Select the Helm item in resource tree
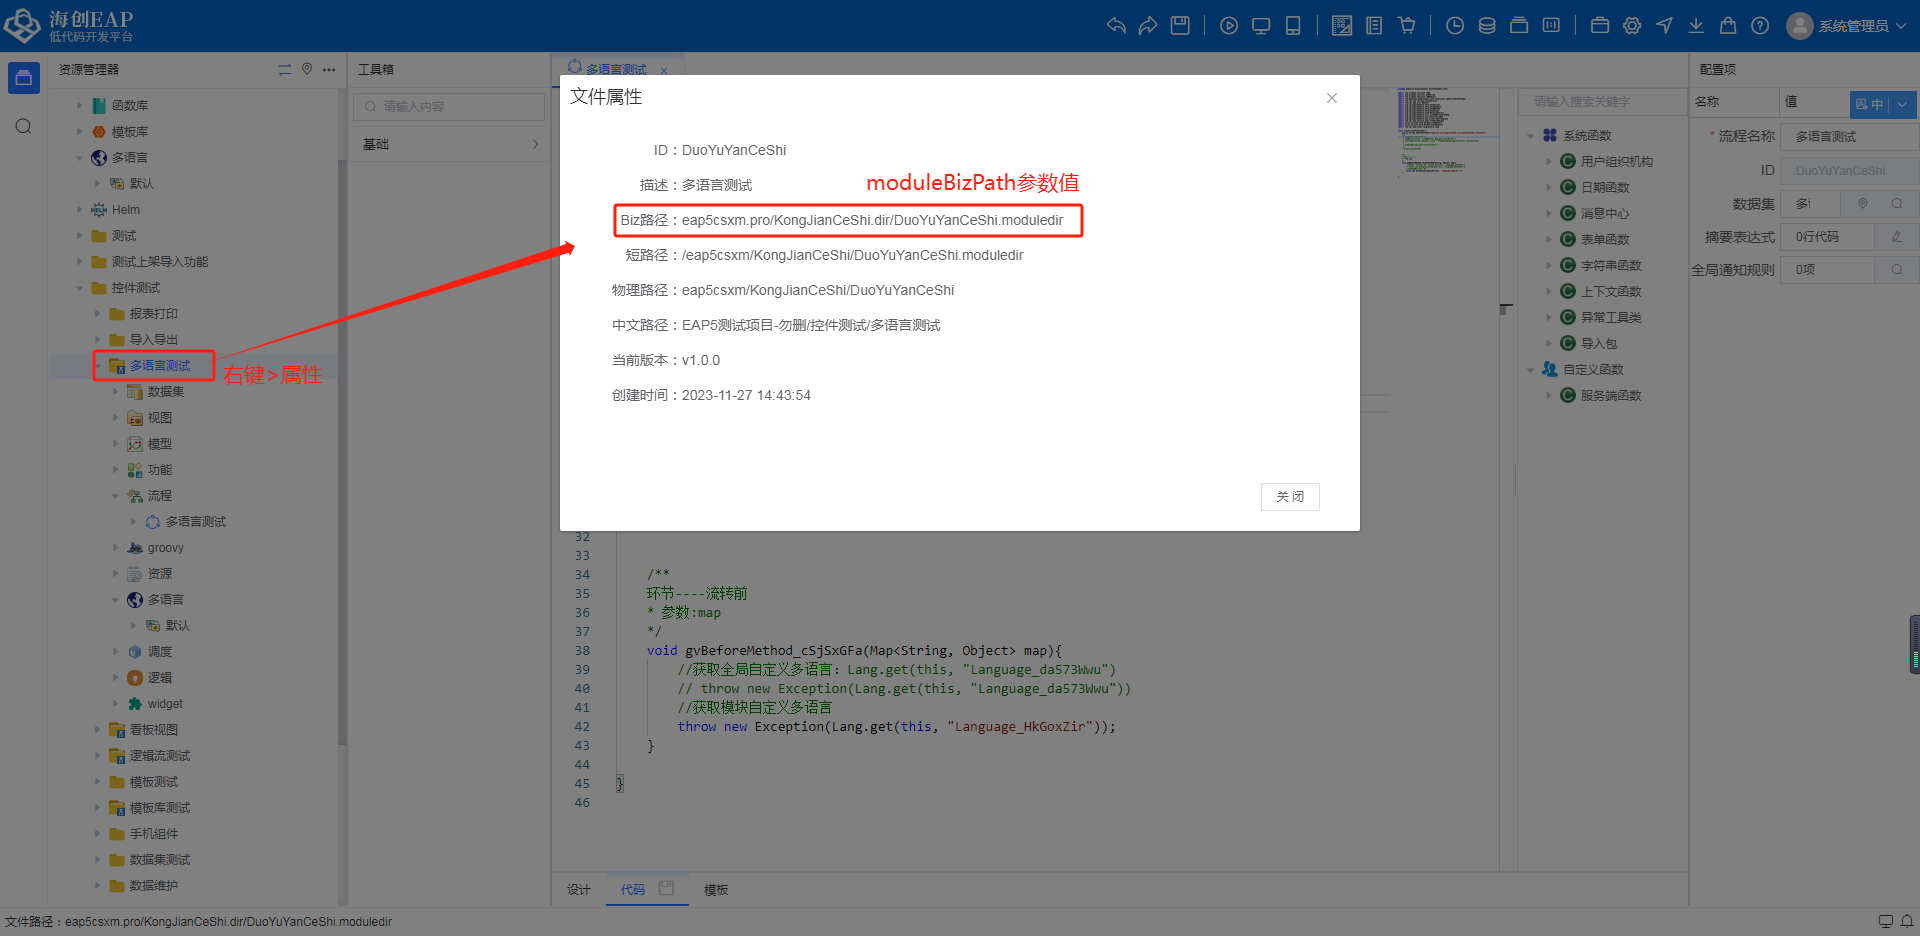This screenshot has height=936, width=1920. coord(126,210)
